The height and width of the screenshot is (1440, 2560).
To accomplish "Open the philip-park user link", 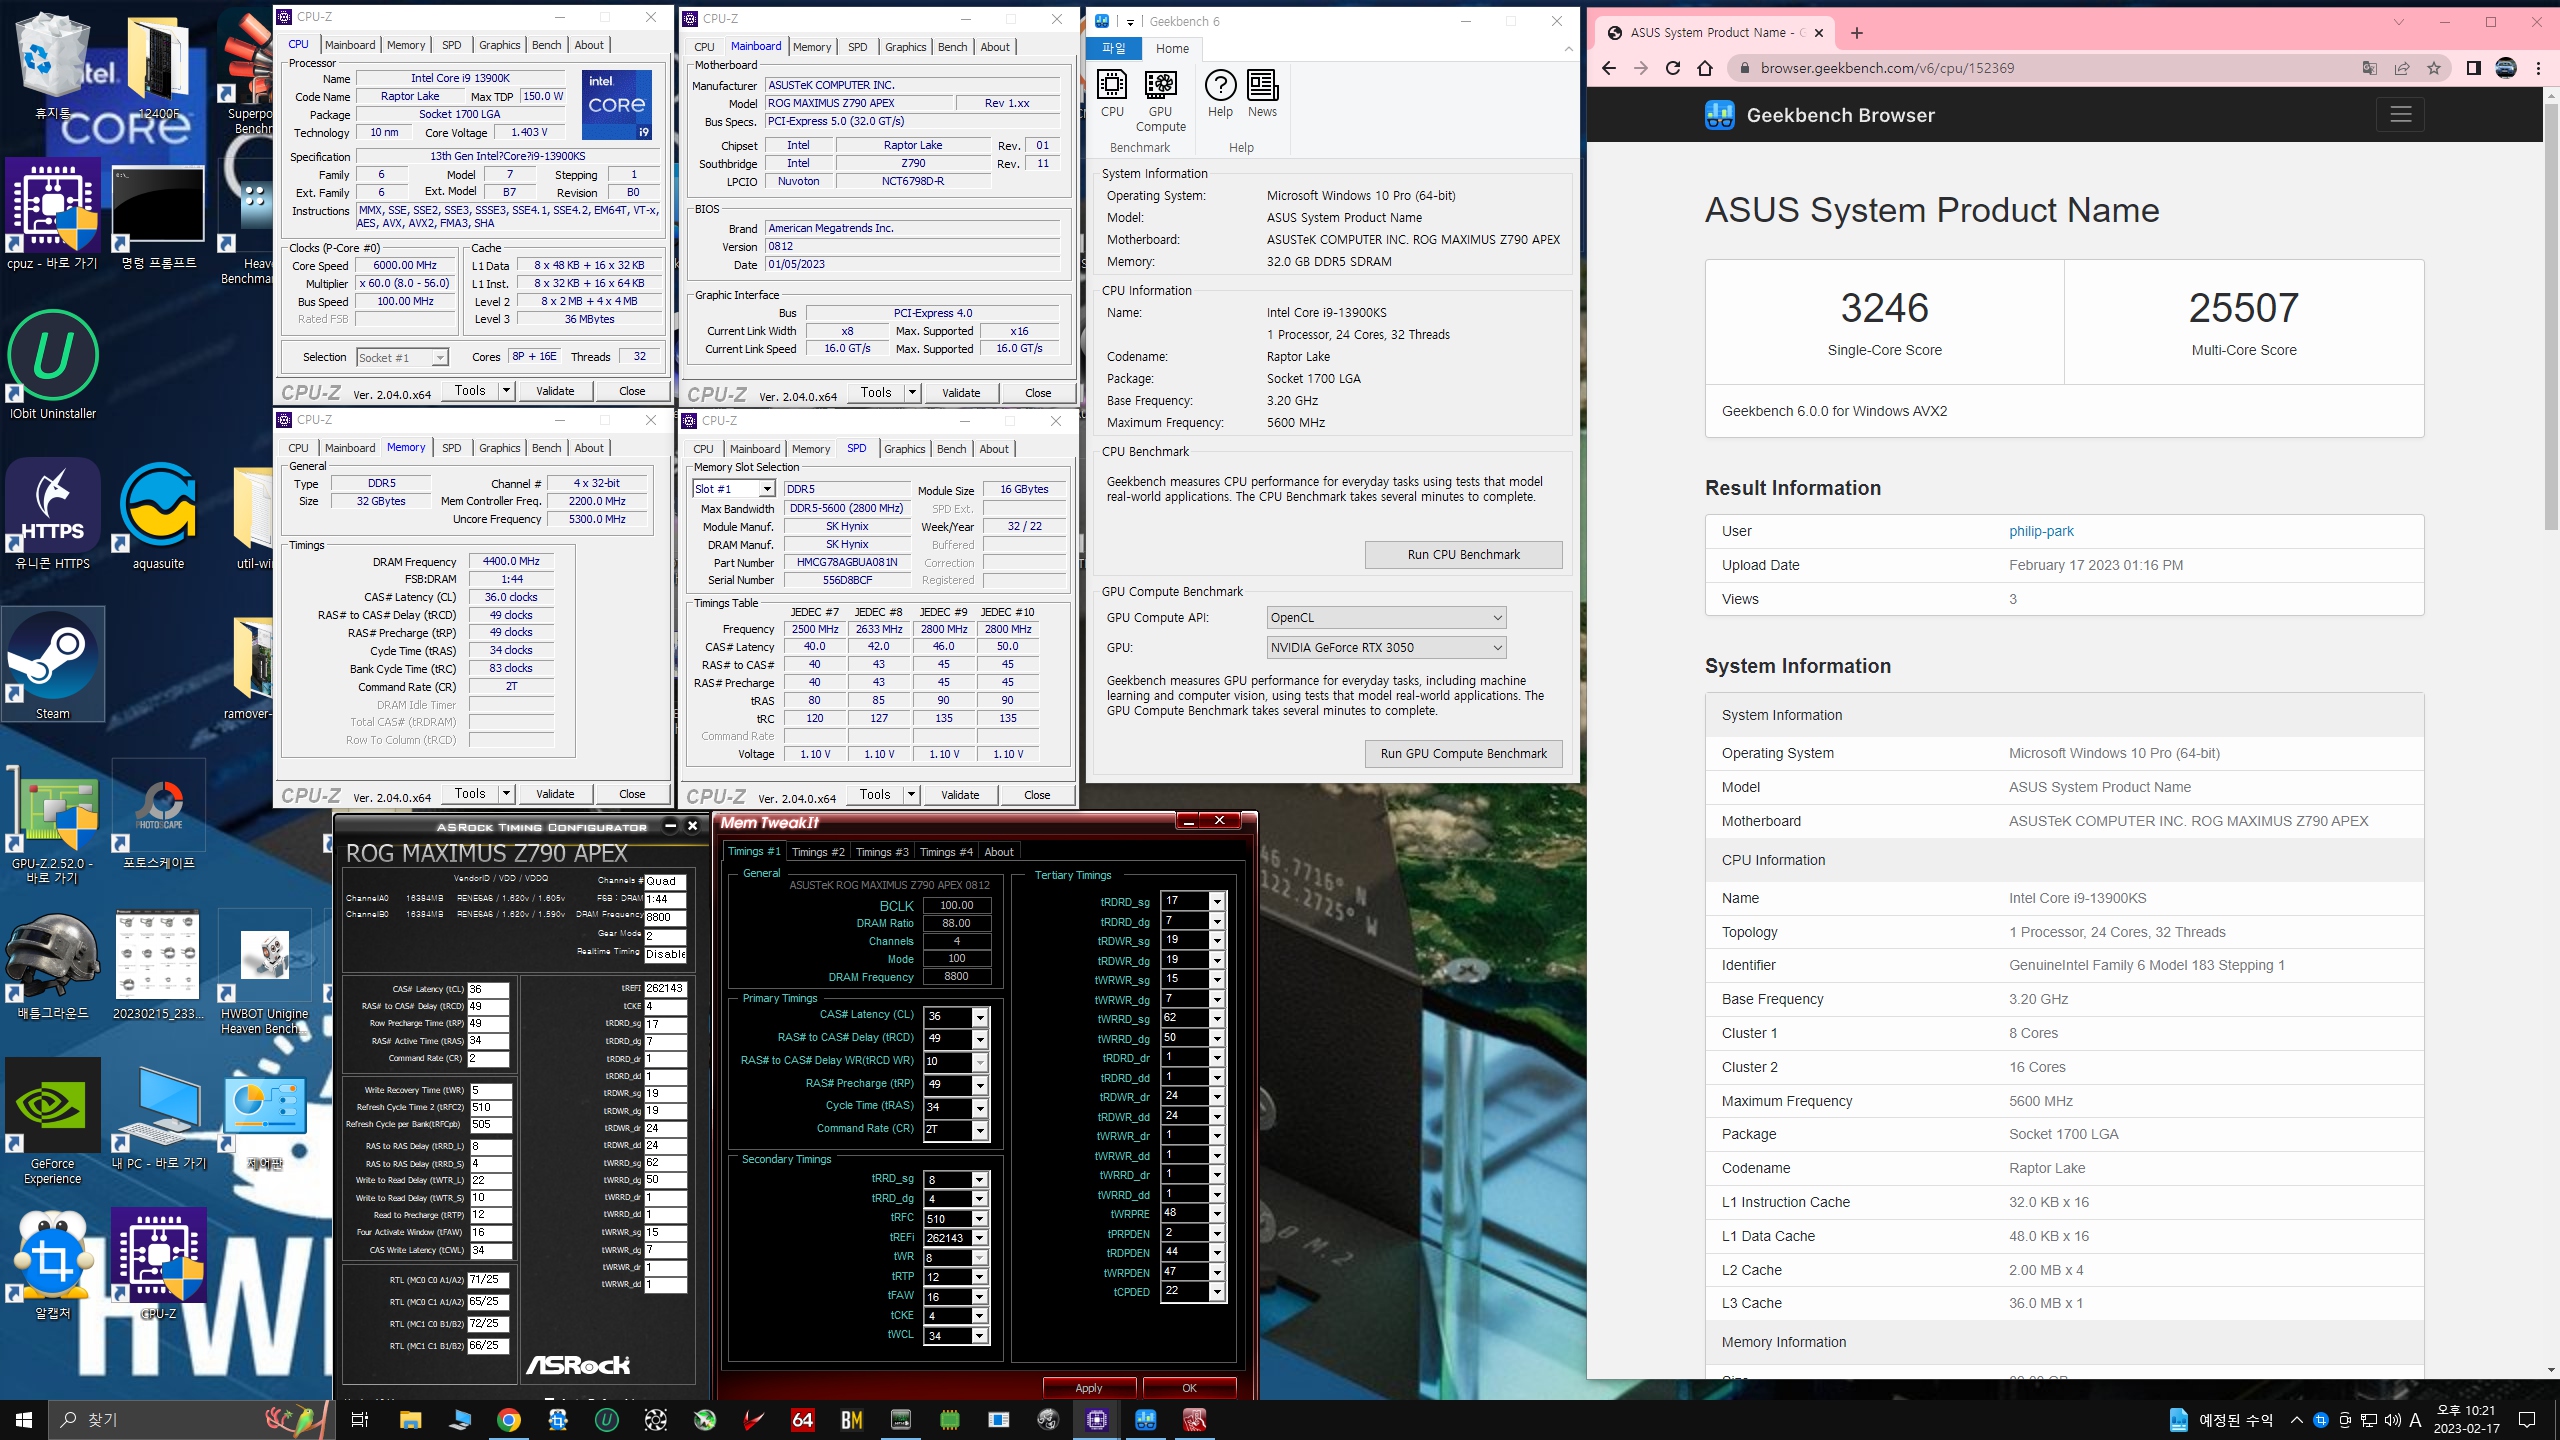I will click(x=2041, y=532).
